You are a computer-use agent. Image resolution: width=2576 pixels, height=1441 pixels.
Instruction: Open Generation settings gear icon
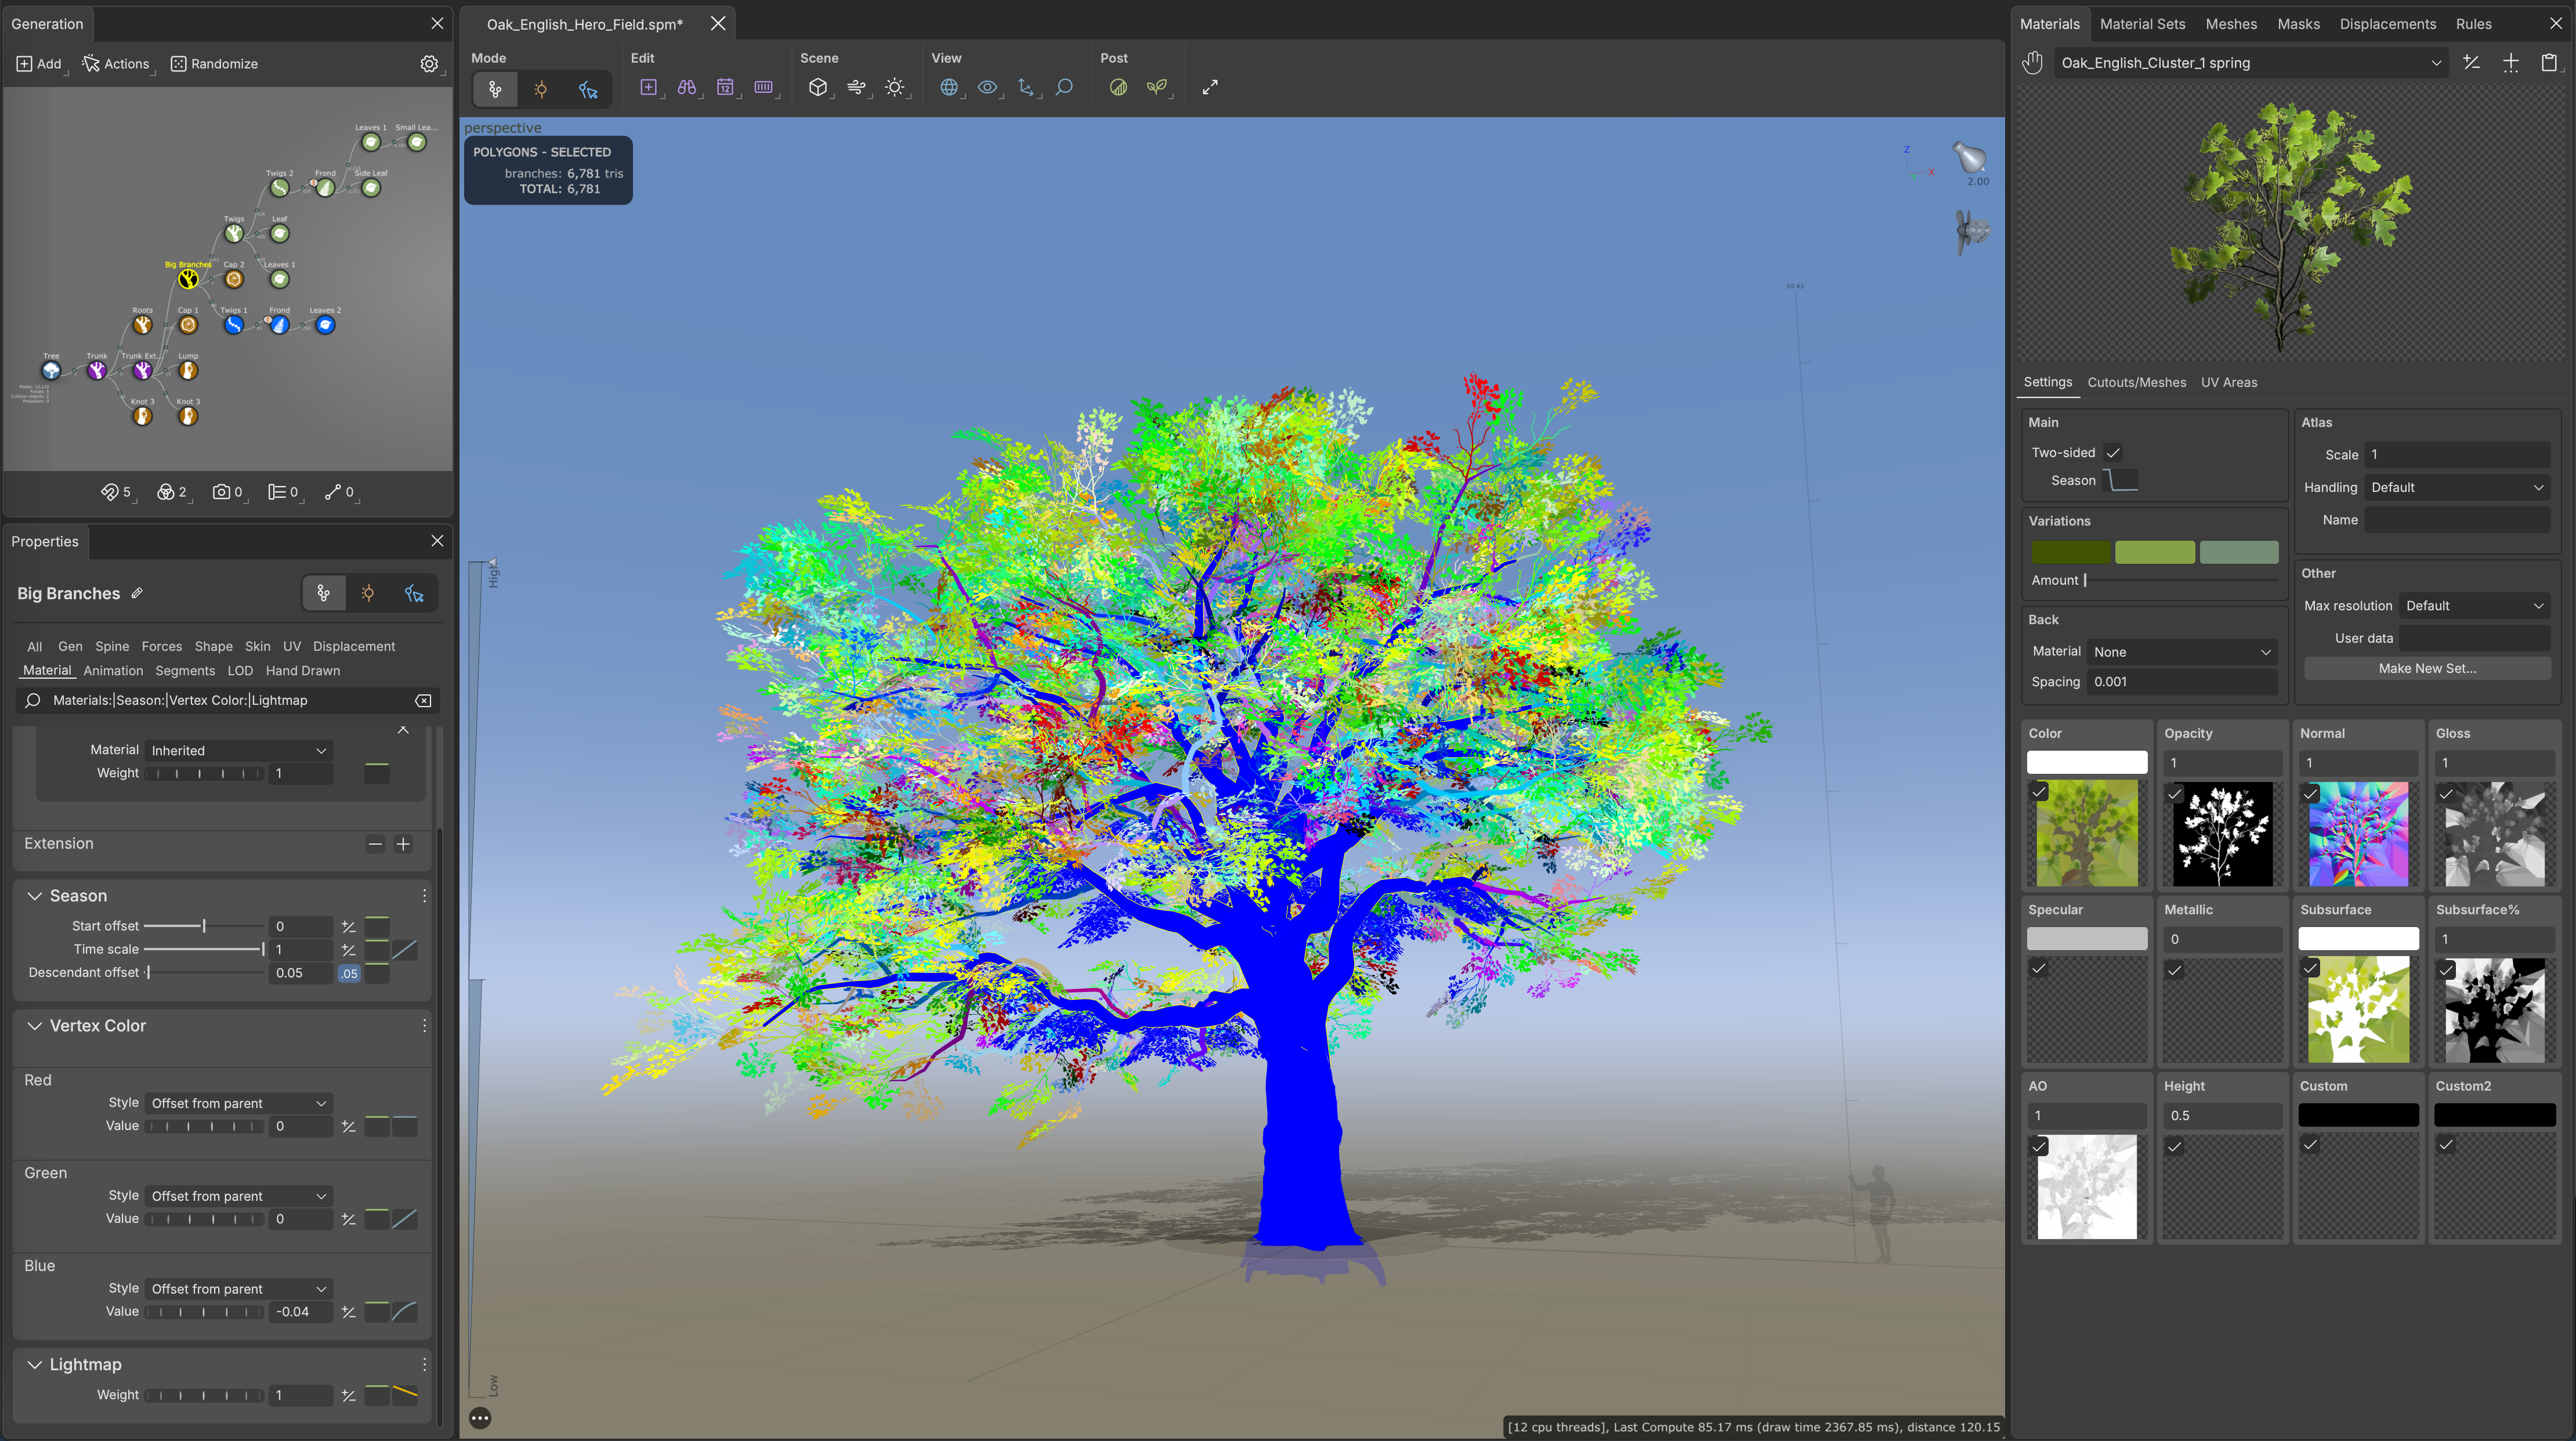[429, 63]
